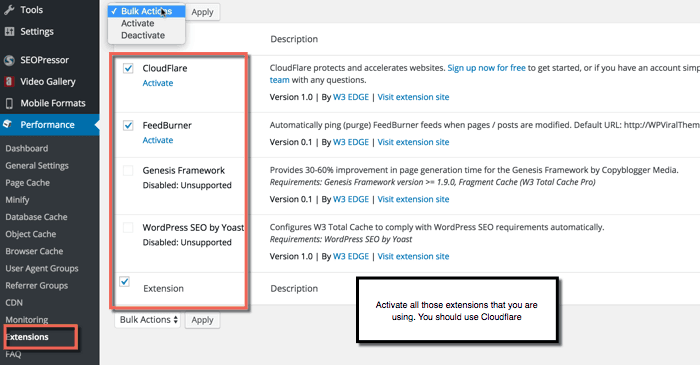This screenshot has height=365, width=700.
Task: Open General Settings under Performance
Action: click(x=37, y=166)
